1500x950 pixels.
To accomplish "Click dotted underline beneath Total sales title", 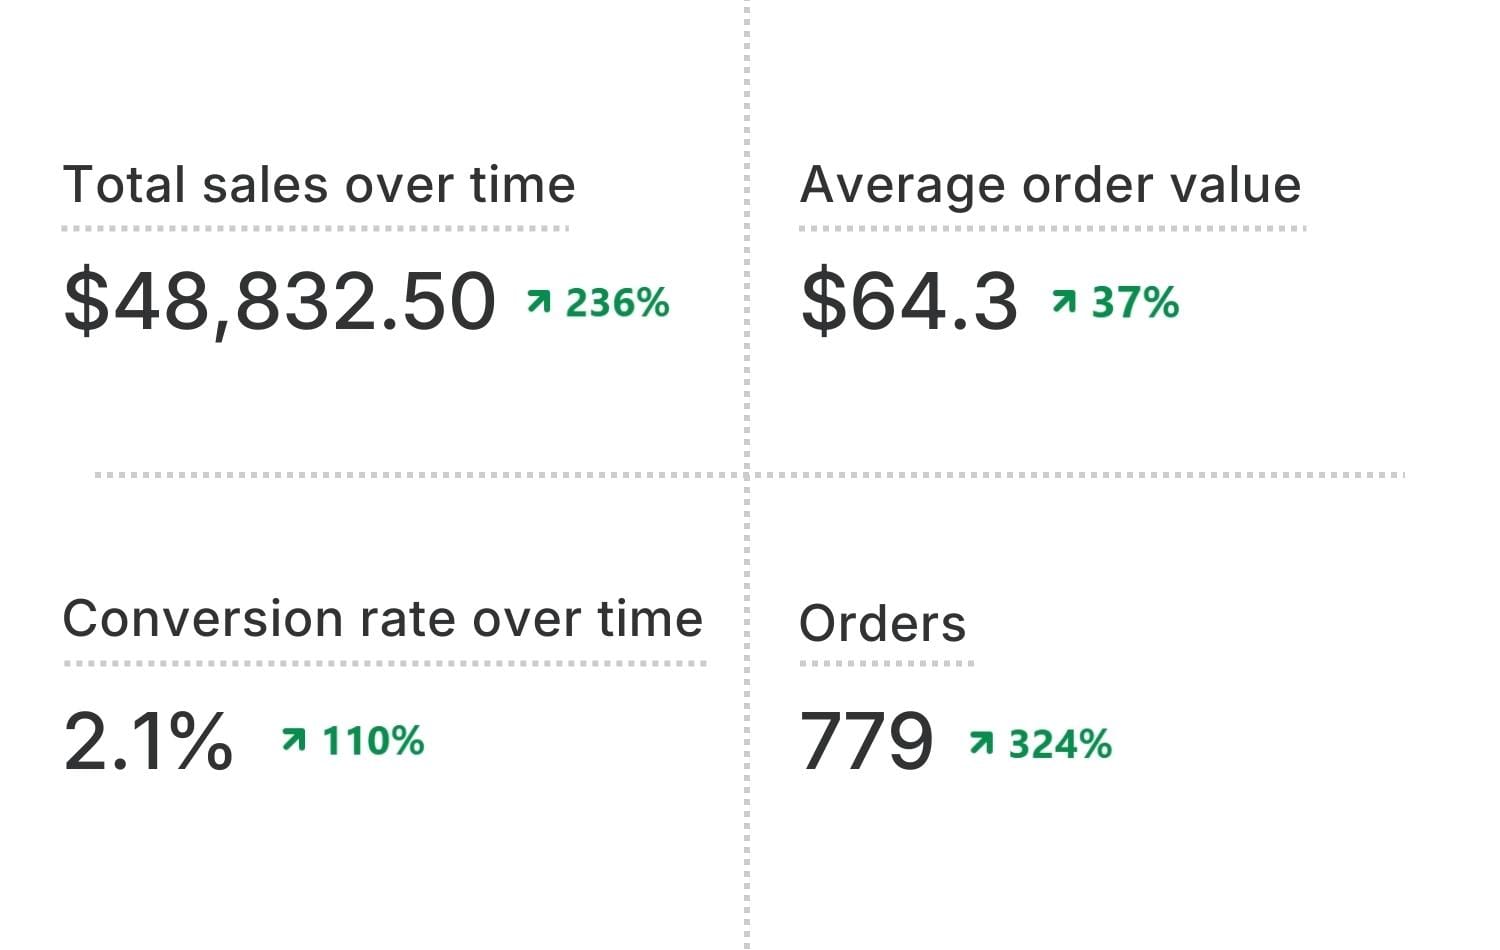I will [315, 228].
